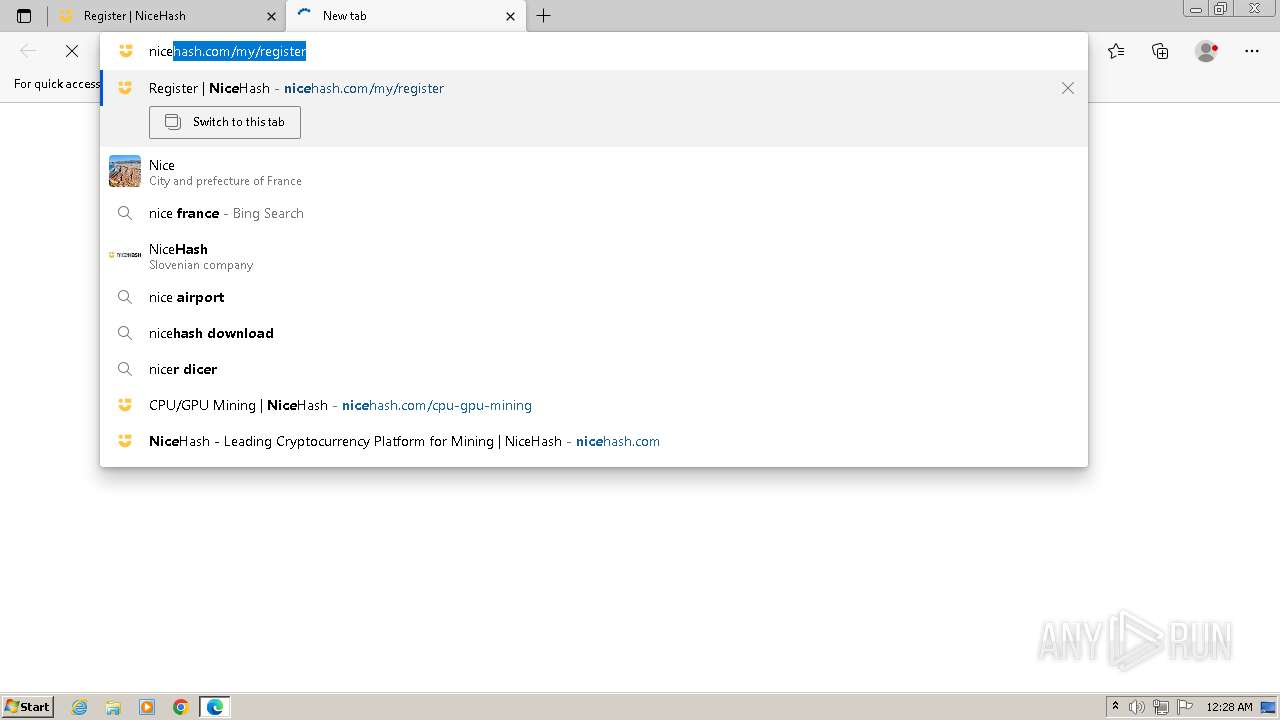Click NiceHash favicon of CPU/GPU Mining row
The image size is (1280, 720).
pyautogui.click(x=125, y=405)
